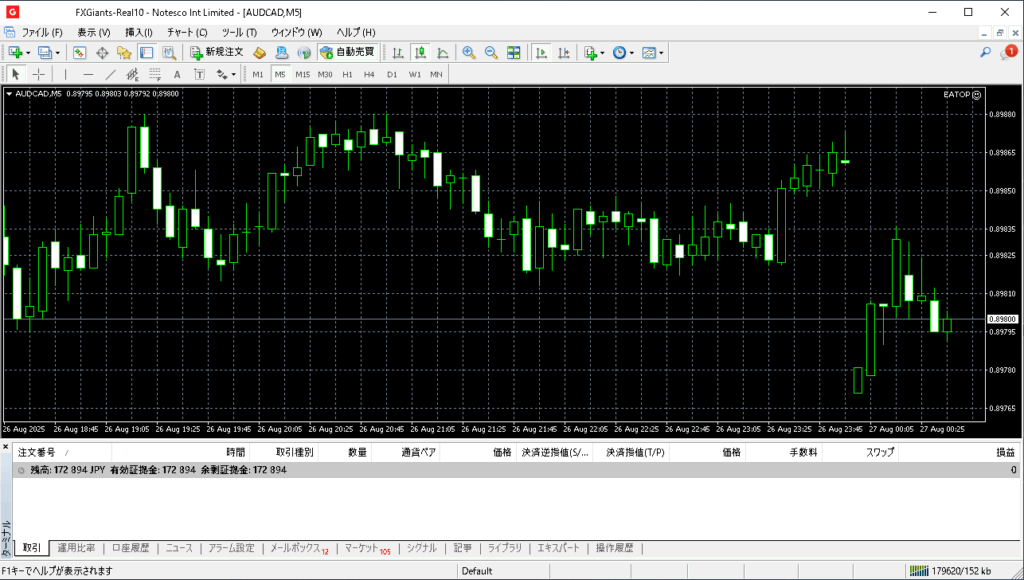Open the チャート (C) menu
The image size is (1024, 580).
point(187,32)
